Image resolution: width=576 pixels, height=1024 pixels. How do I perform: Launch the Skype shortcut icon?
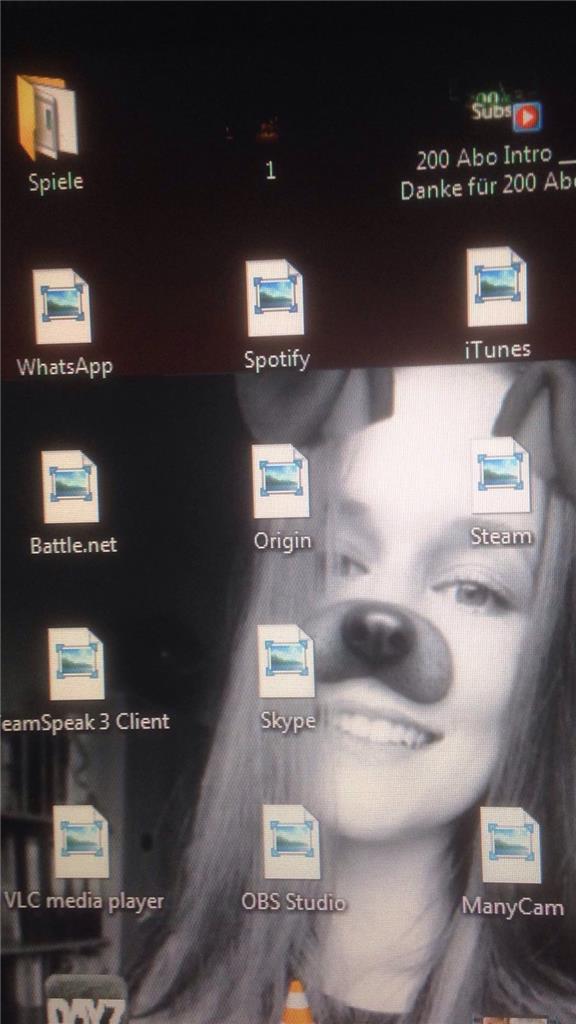(286, 662)
